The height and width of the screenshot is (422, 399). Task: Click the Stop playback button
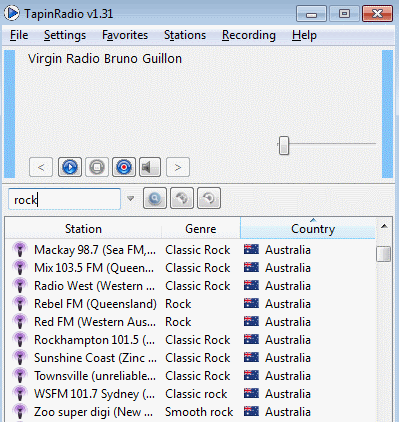point(97,167)
